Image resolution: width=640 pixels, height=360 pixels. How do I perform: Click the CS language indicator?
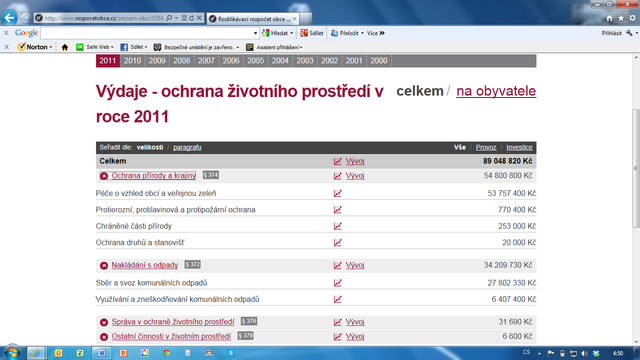tap(527, 352)
